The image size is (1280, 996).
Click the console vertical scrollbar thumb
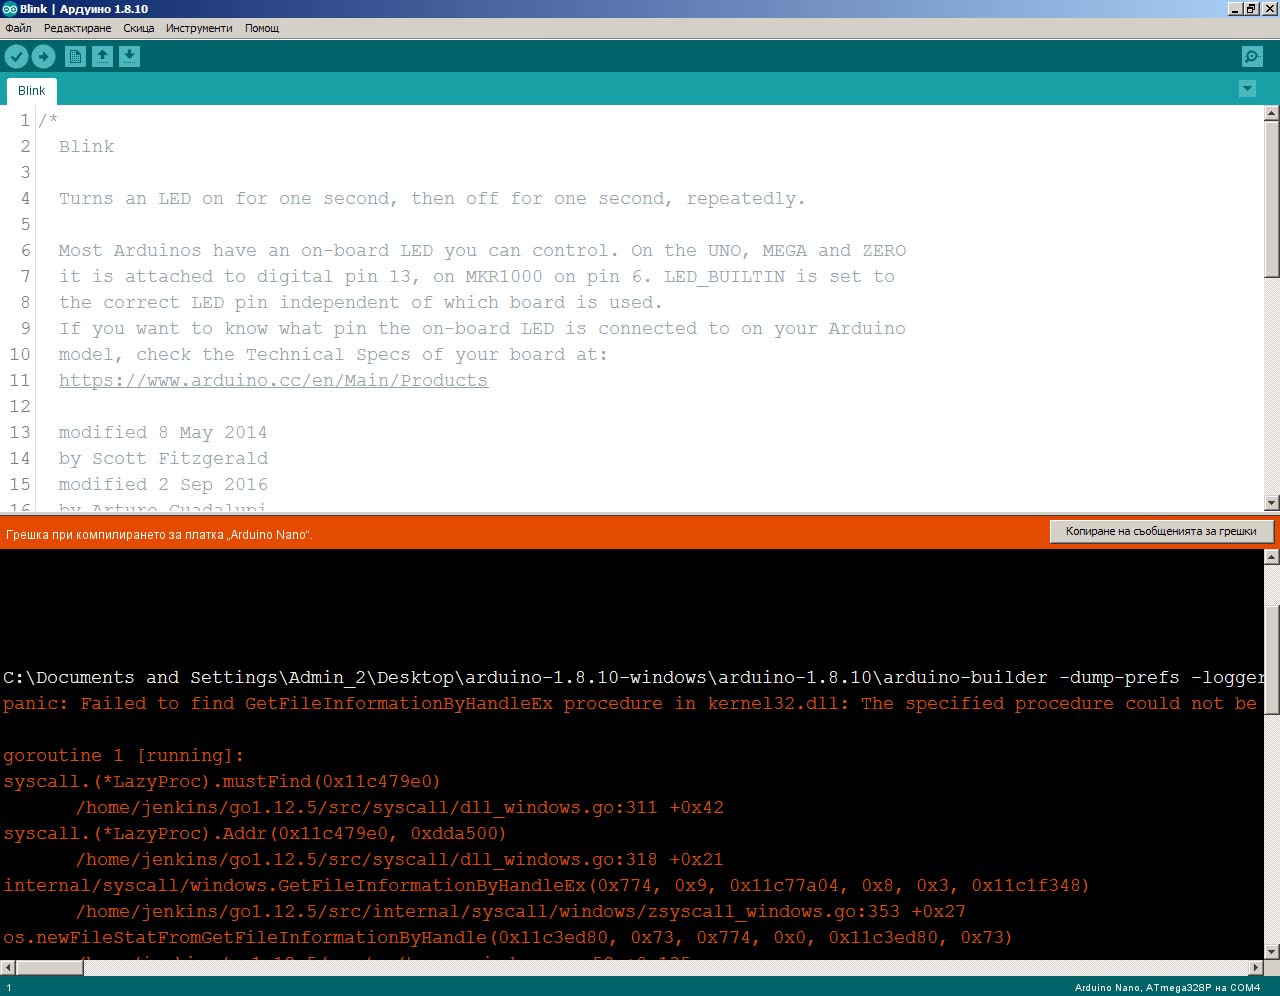(x=1272, y=660)
